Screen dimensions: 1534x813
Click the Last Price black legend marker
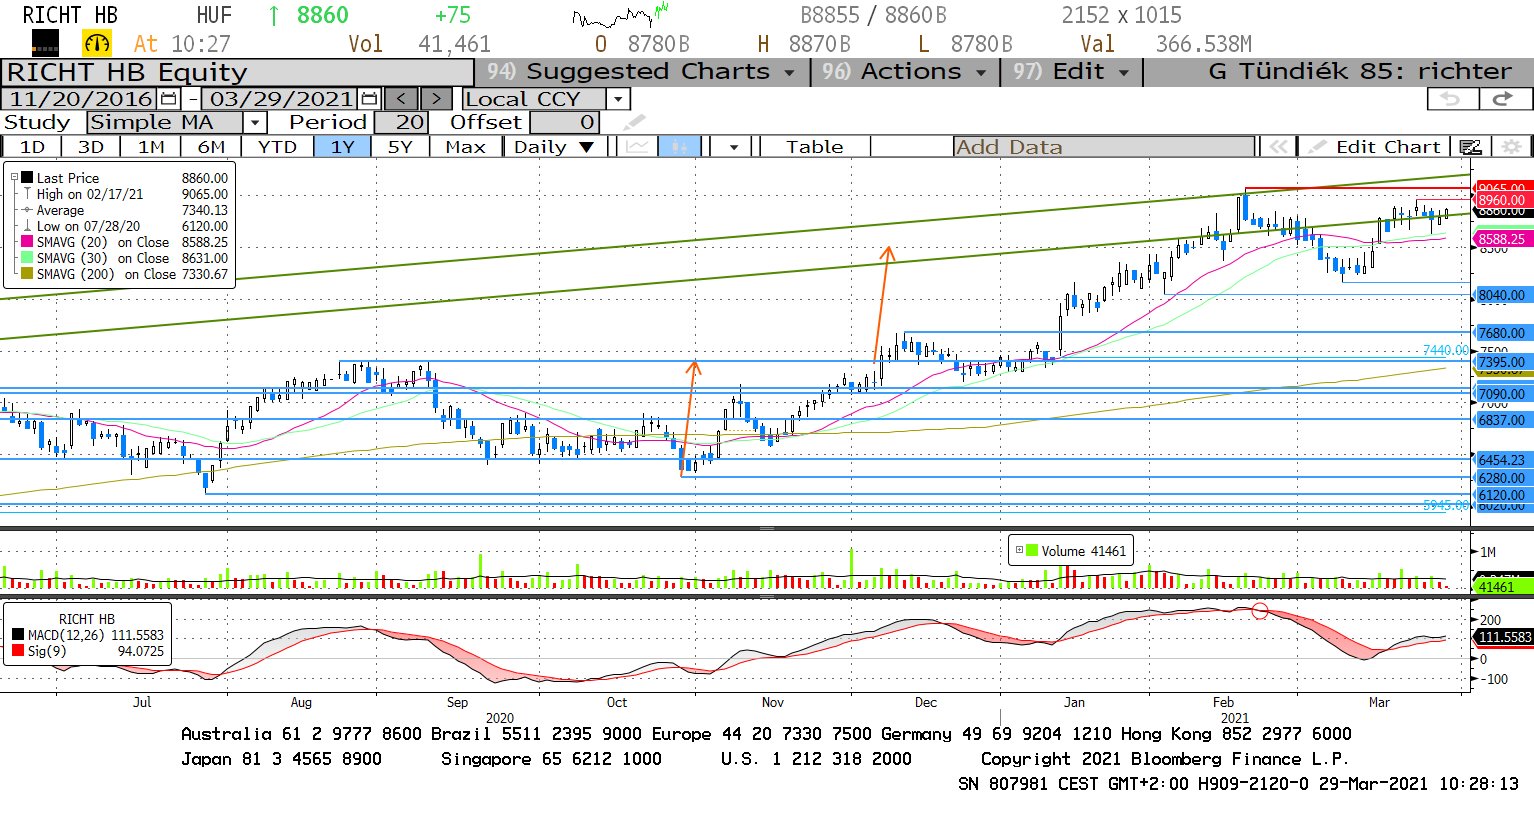(27, 178)
